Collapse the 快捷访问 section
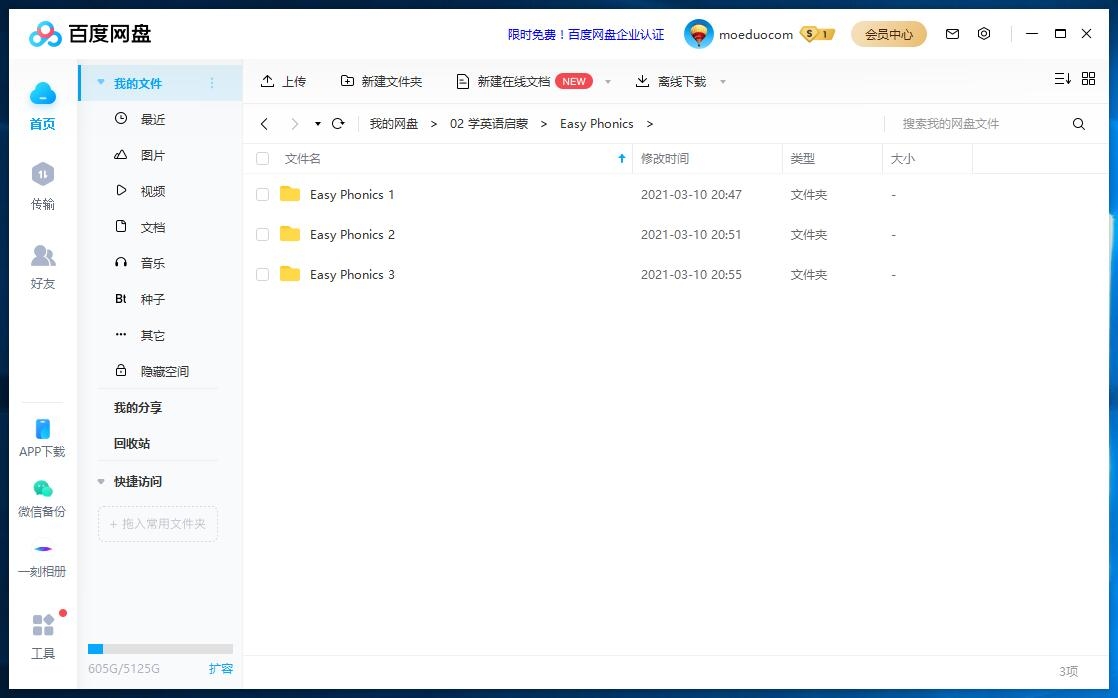Image resolution: width=1118 pixels, height=698 pixels. [x=100, y=481]
